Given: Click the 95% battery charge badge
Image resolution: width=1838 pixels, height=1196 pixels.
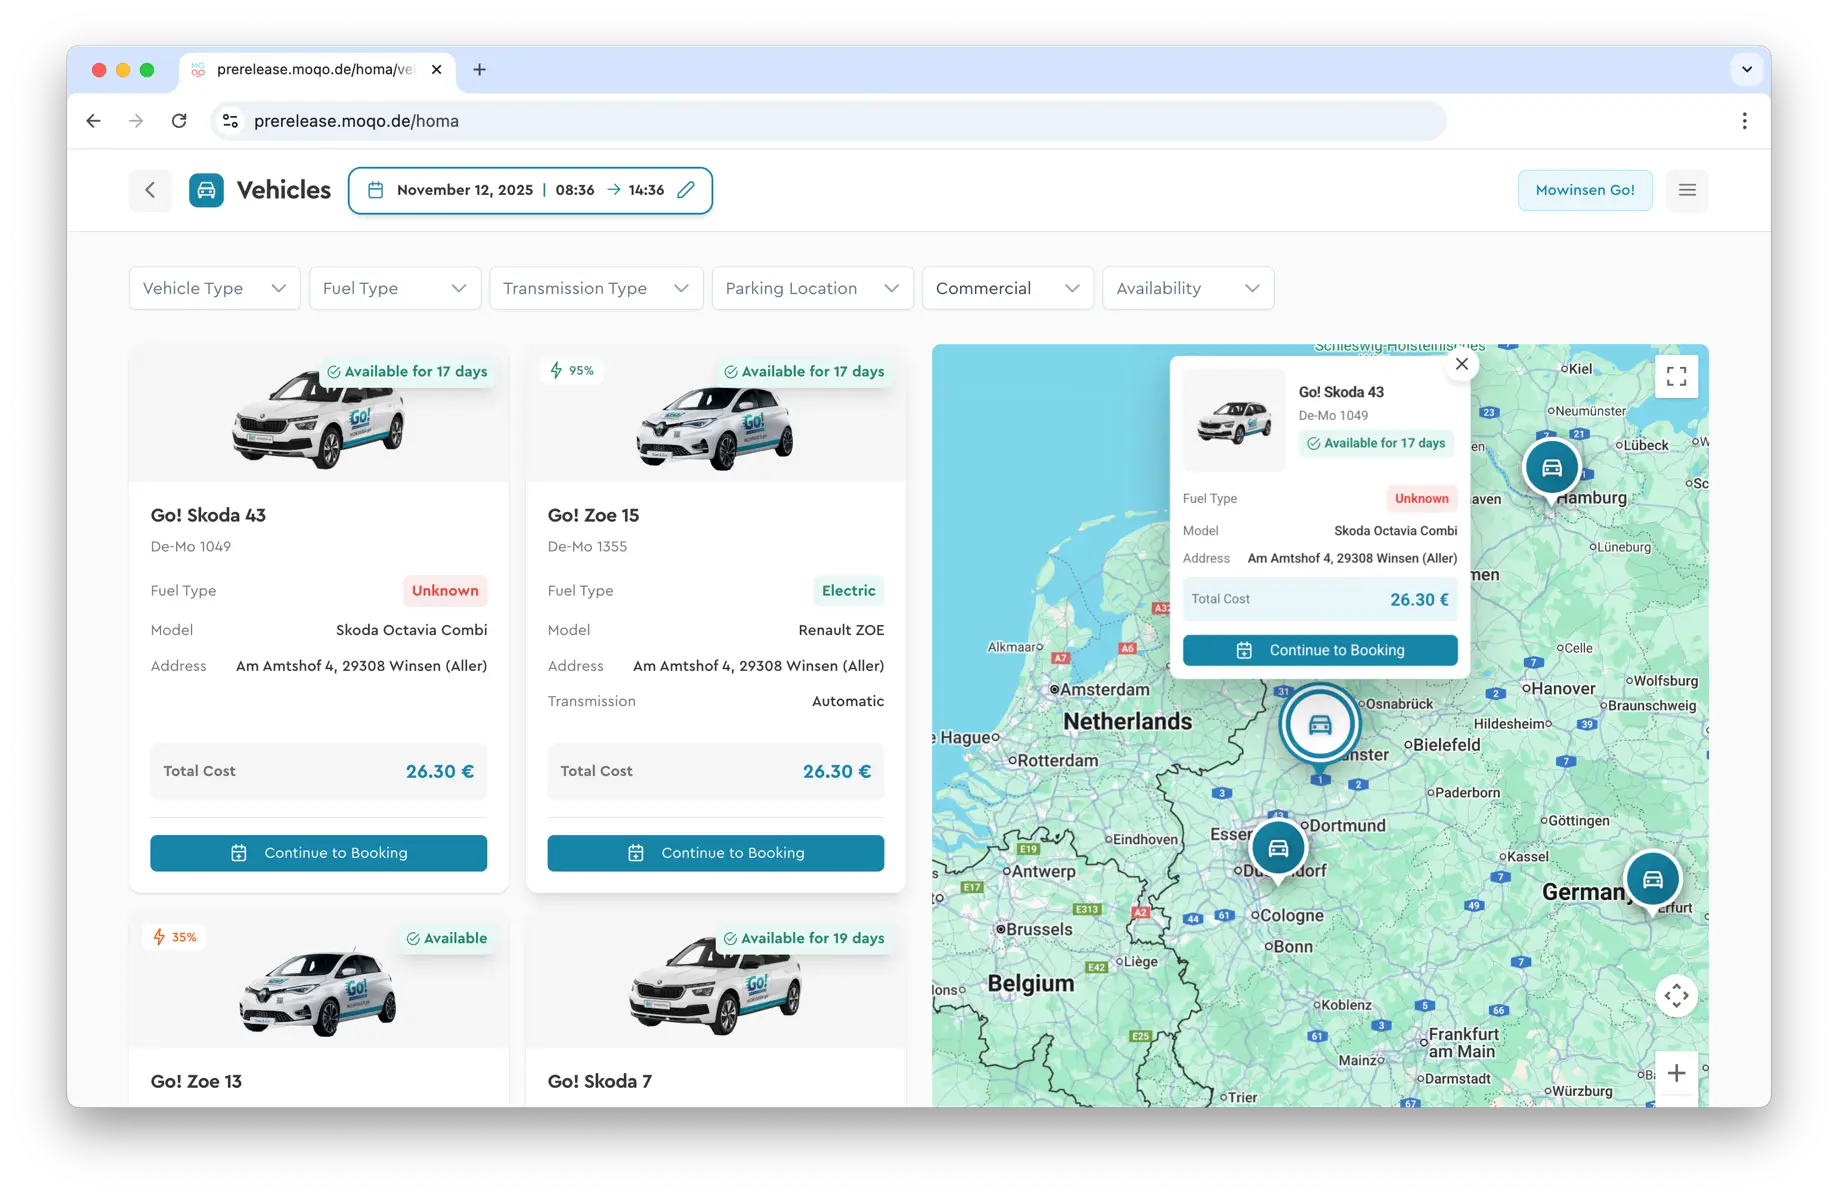Looking at the screenshot, I should click(x=573, y=371).
